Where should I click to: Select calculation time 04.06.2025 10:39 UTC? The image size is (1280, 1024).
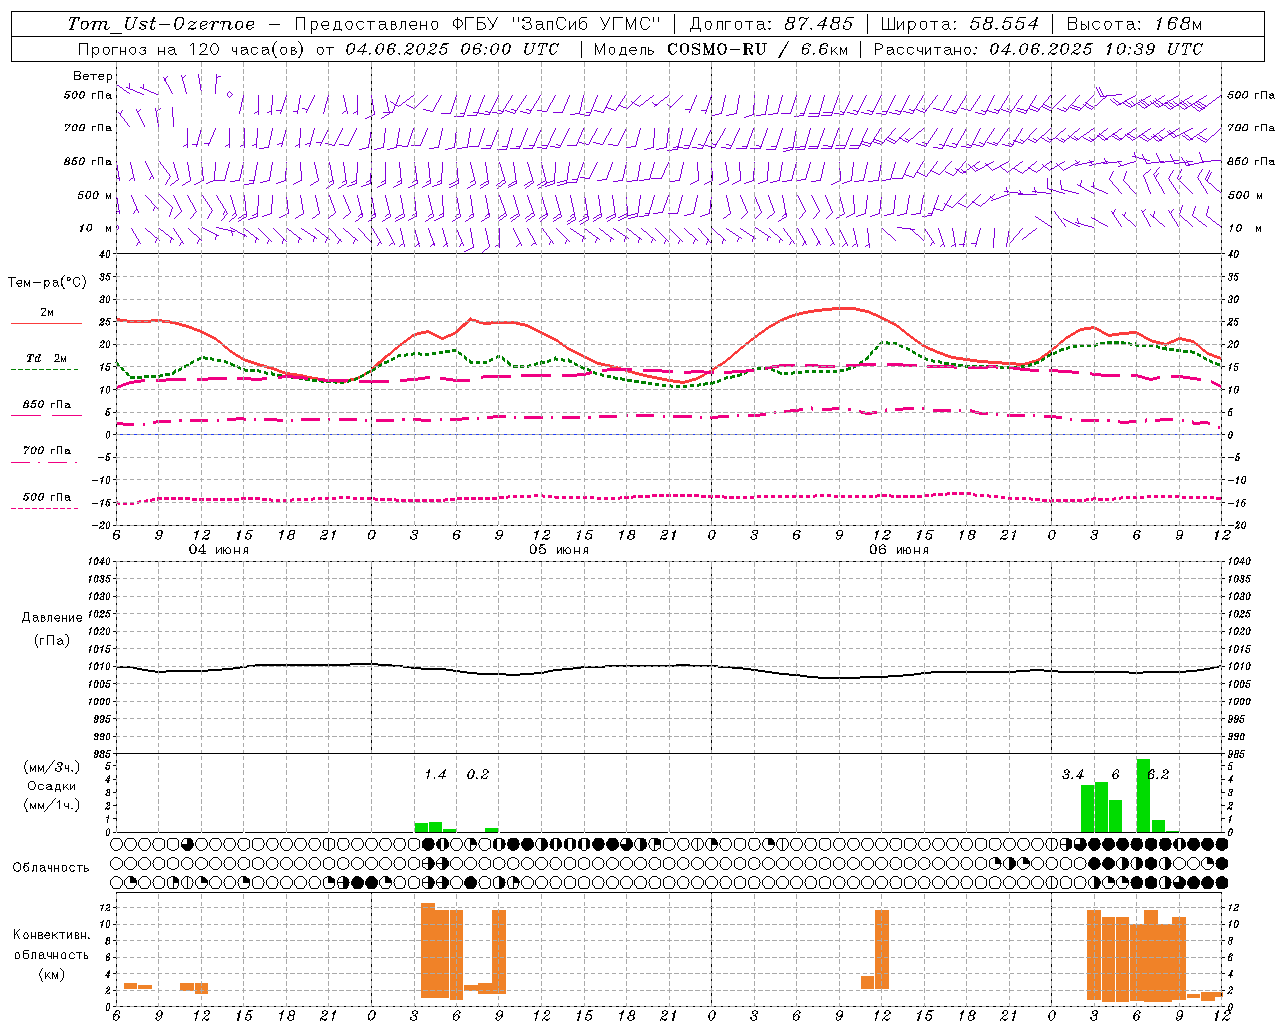(x=1096, y=49)
